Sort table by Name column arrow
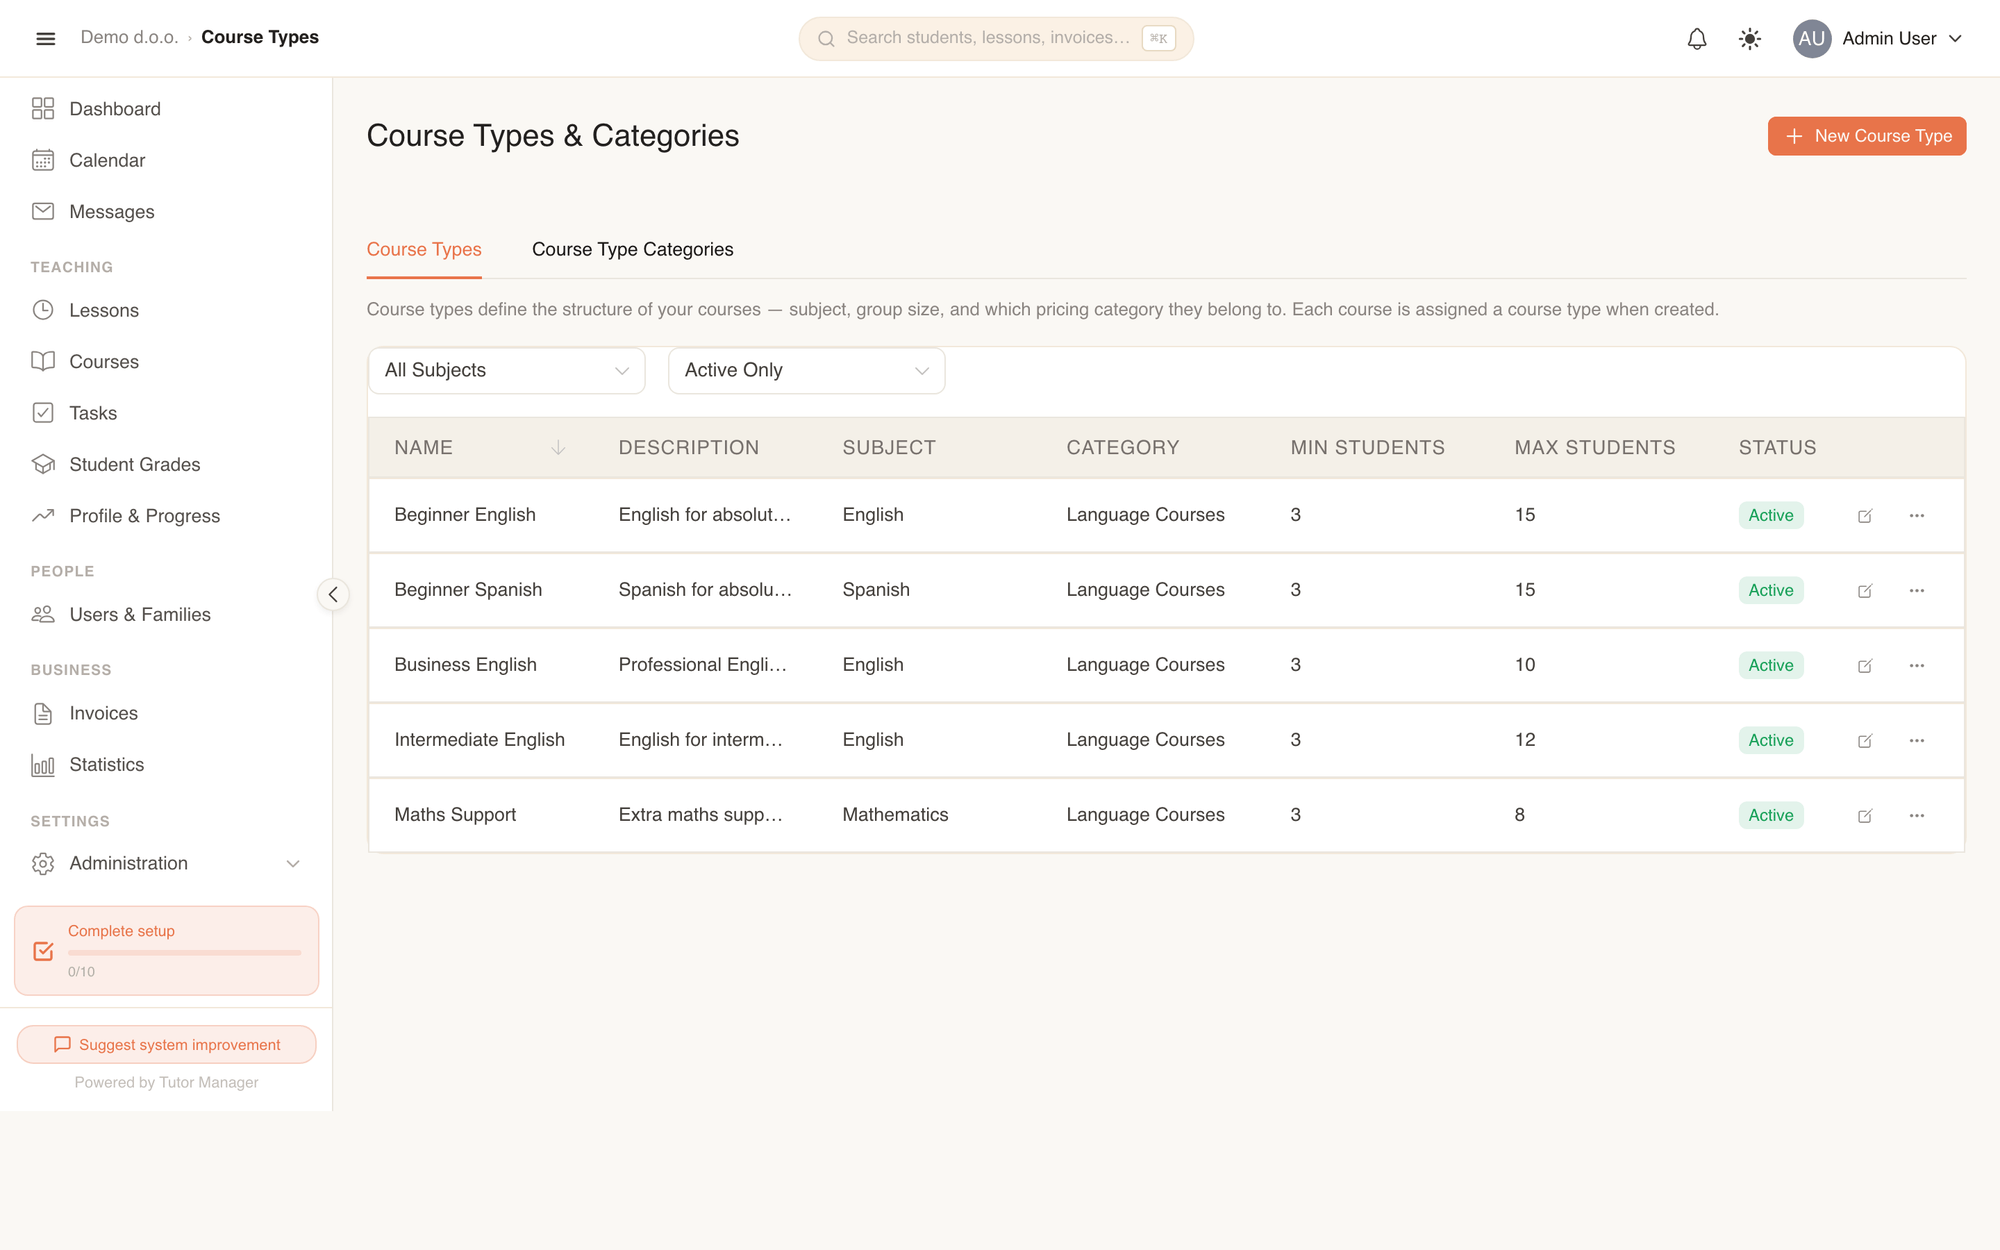Viewport: 2000px width, 1250px height. [558, 448]
